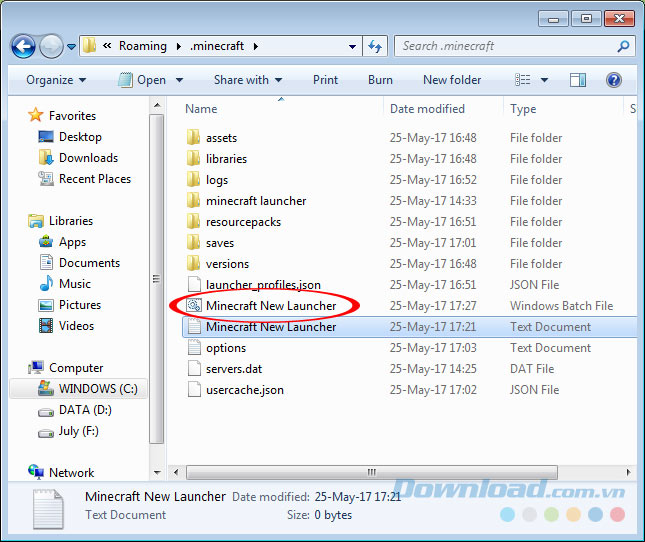This screenshot has height=542, width=645.
Task: Expand the arrow after Roaming in breadcrumb
Action: pyautogui.click(x=179, y=46)
